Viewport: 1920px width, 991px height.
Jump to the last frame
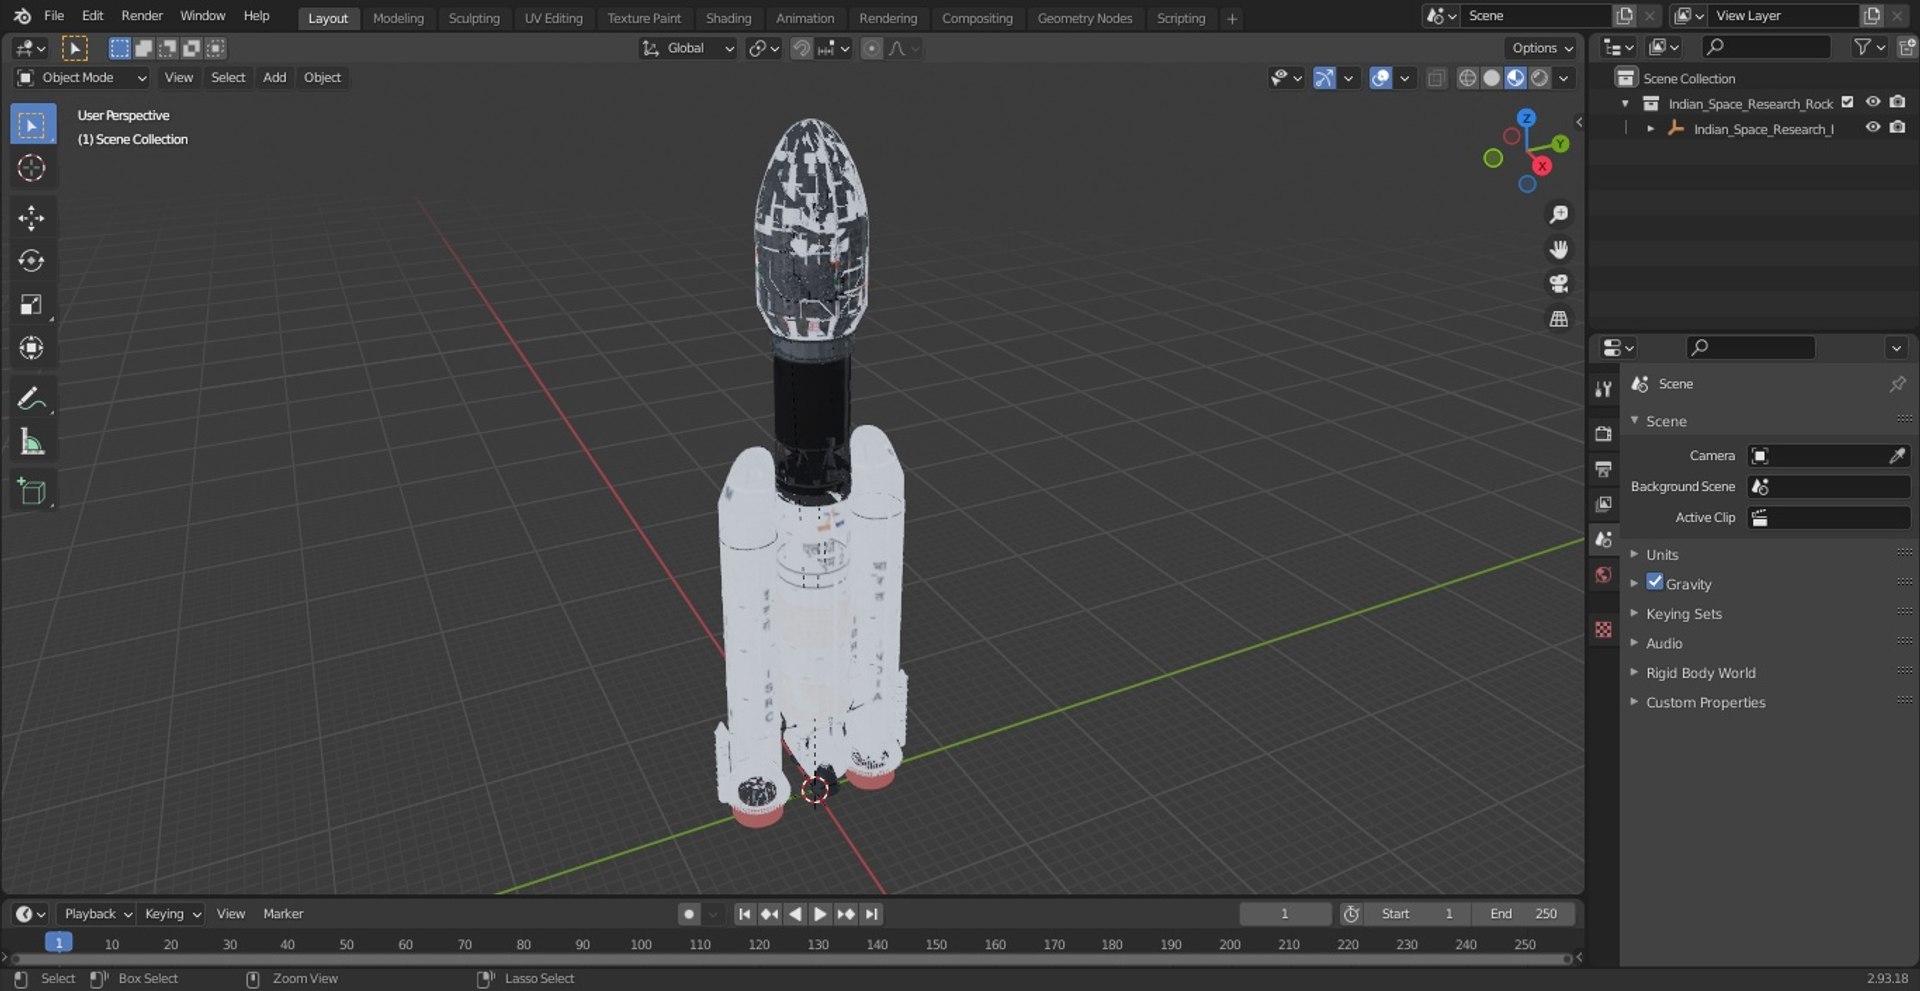872,914
